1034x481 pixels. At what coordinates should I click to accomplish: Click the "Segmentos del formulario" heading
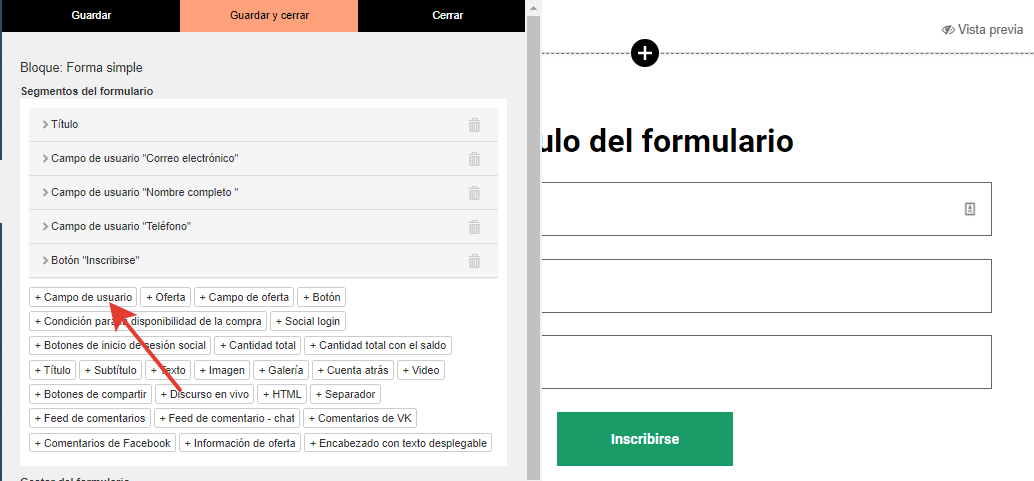87,91
